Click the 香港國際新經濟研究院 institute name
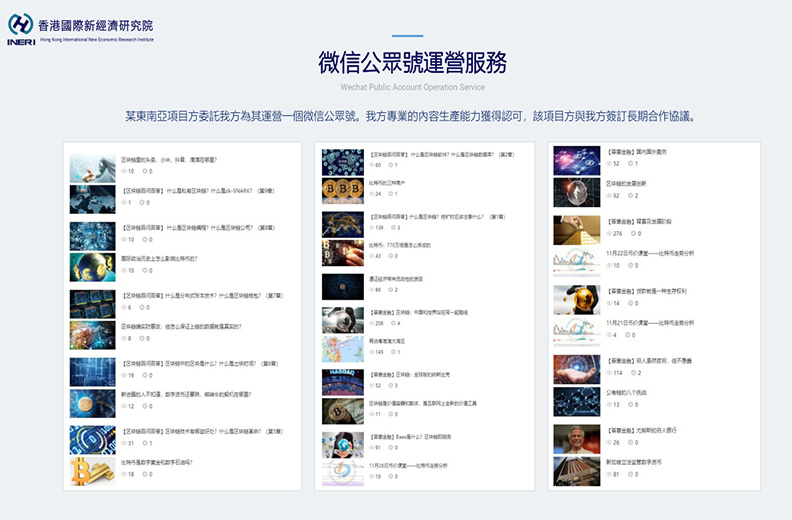Screen dimensions: 792x520 (97, 24)
